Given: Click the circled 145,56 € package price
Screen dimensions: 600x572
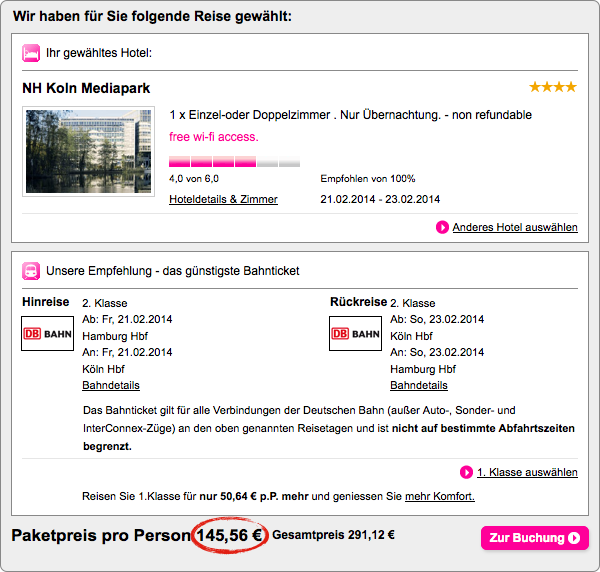Looking at the screenshot, I should (229, 536).
